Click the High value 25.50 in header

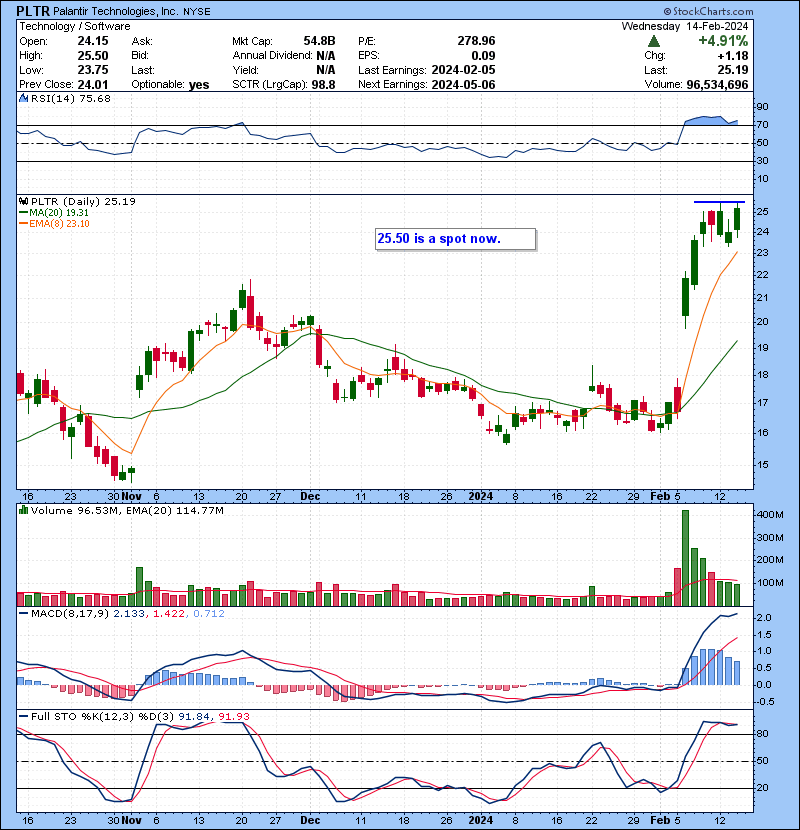pos(93,56)
